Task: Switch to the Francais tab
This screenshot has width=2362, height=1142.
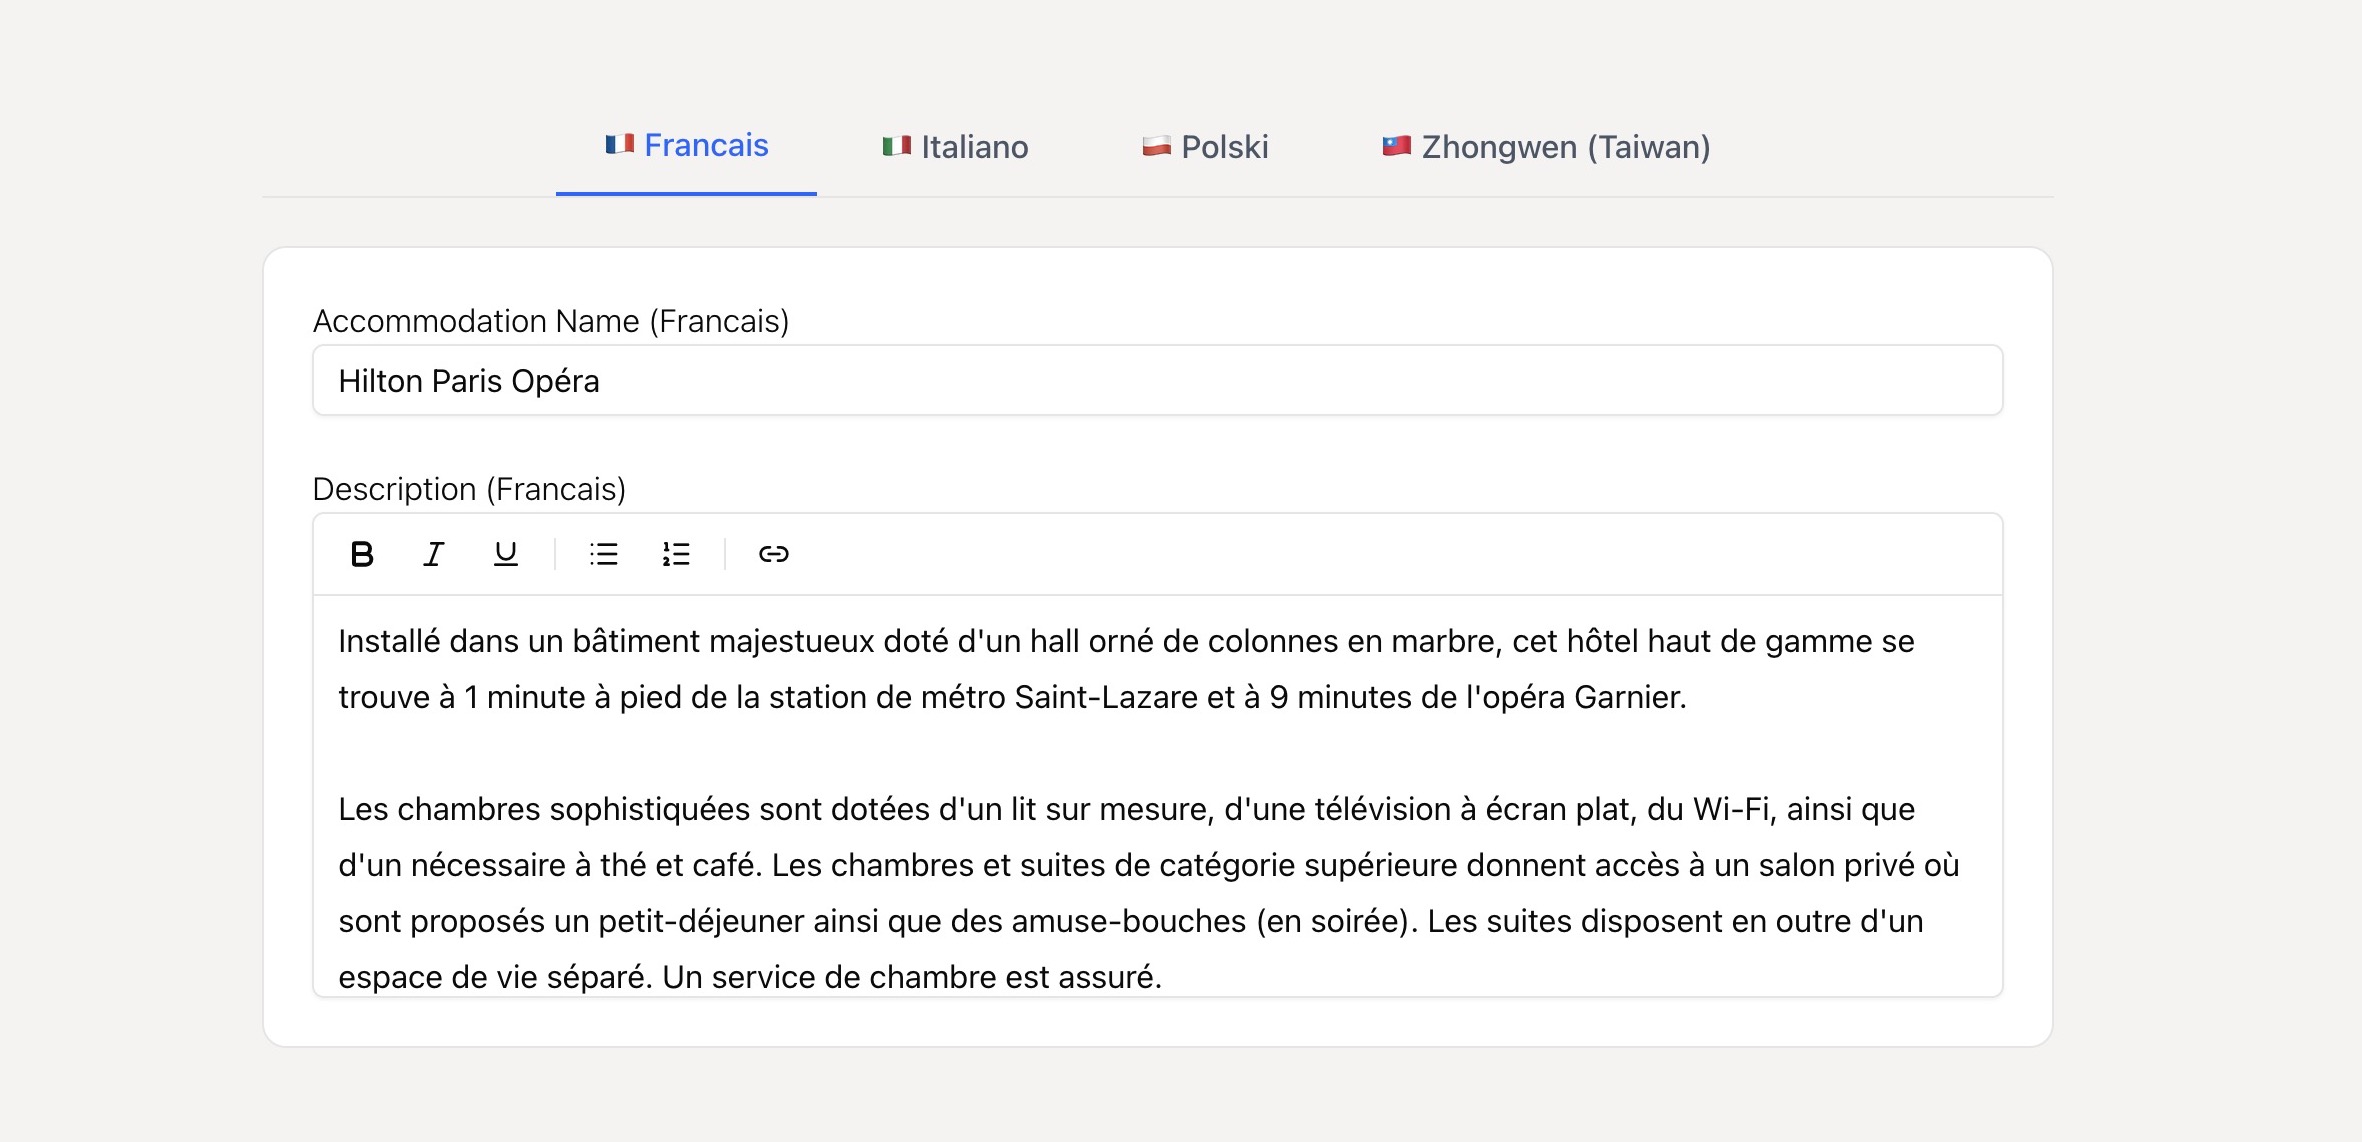Action: tap(706, 146)
